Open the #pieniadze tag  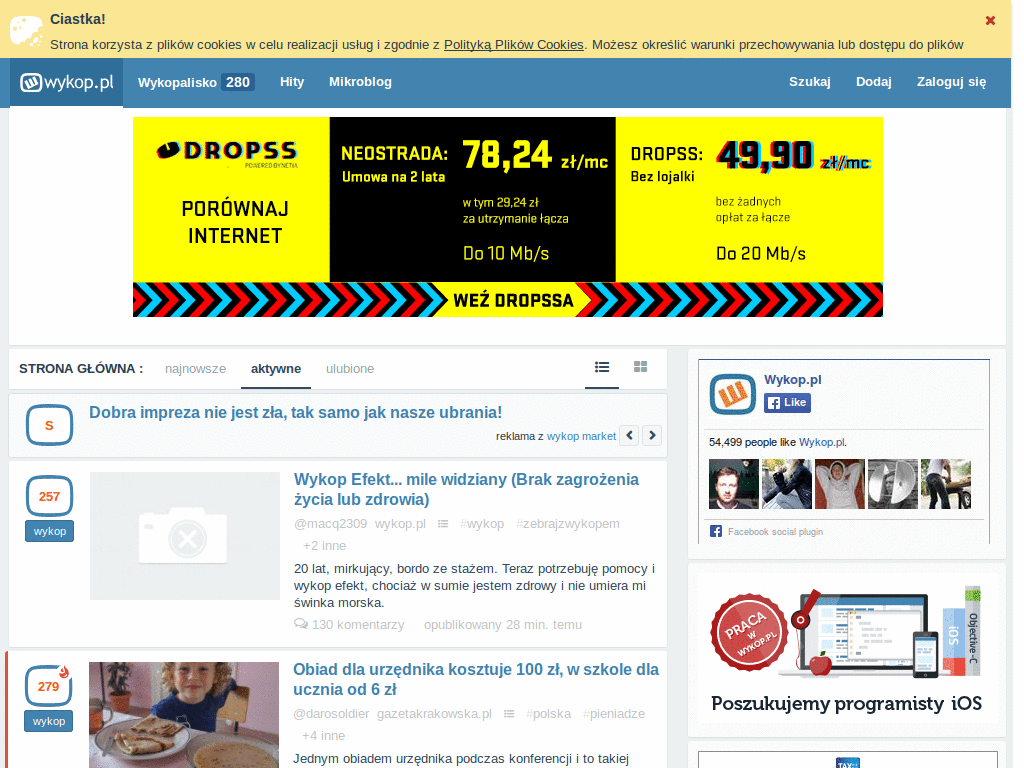click(614, 714)
